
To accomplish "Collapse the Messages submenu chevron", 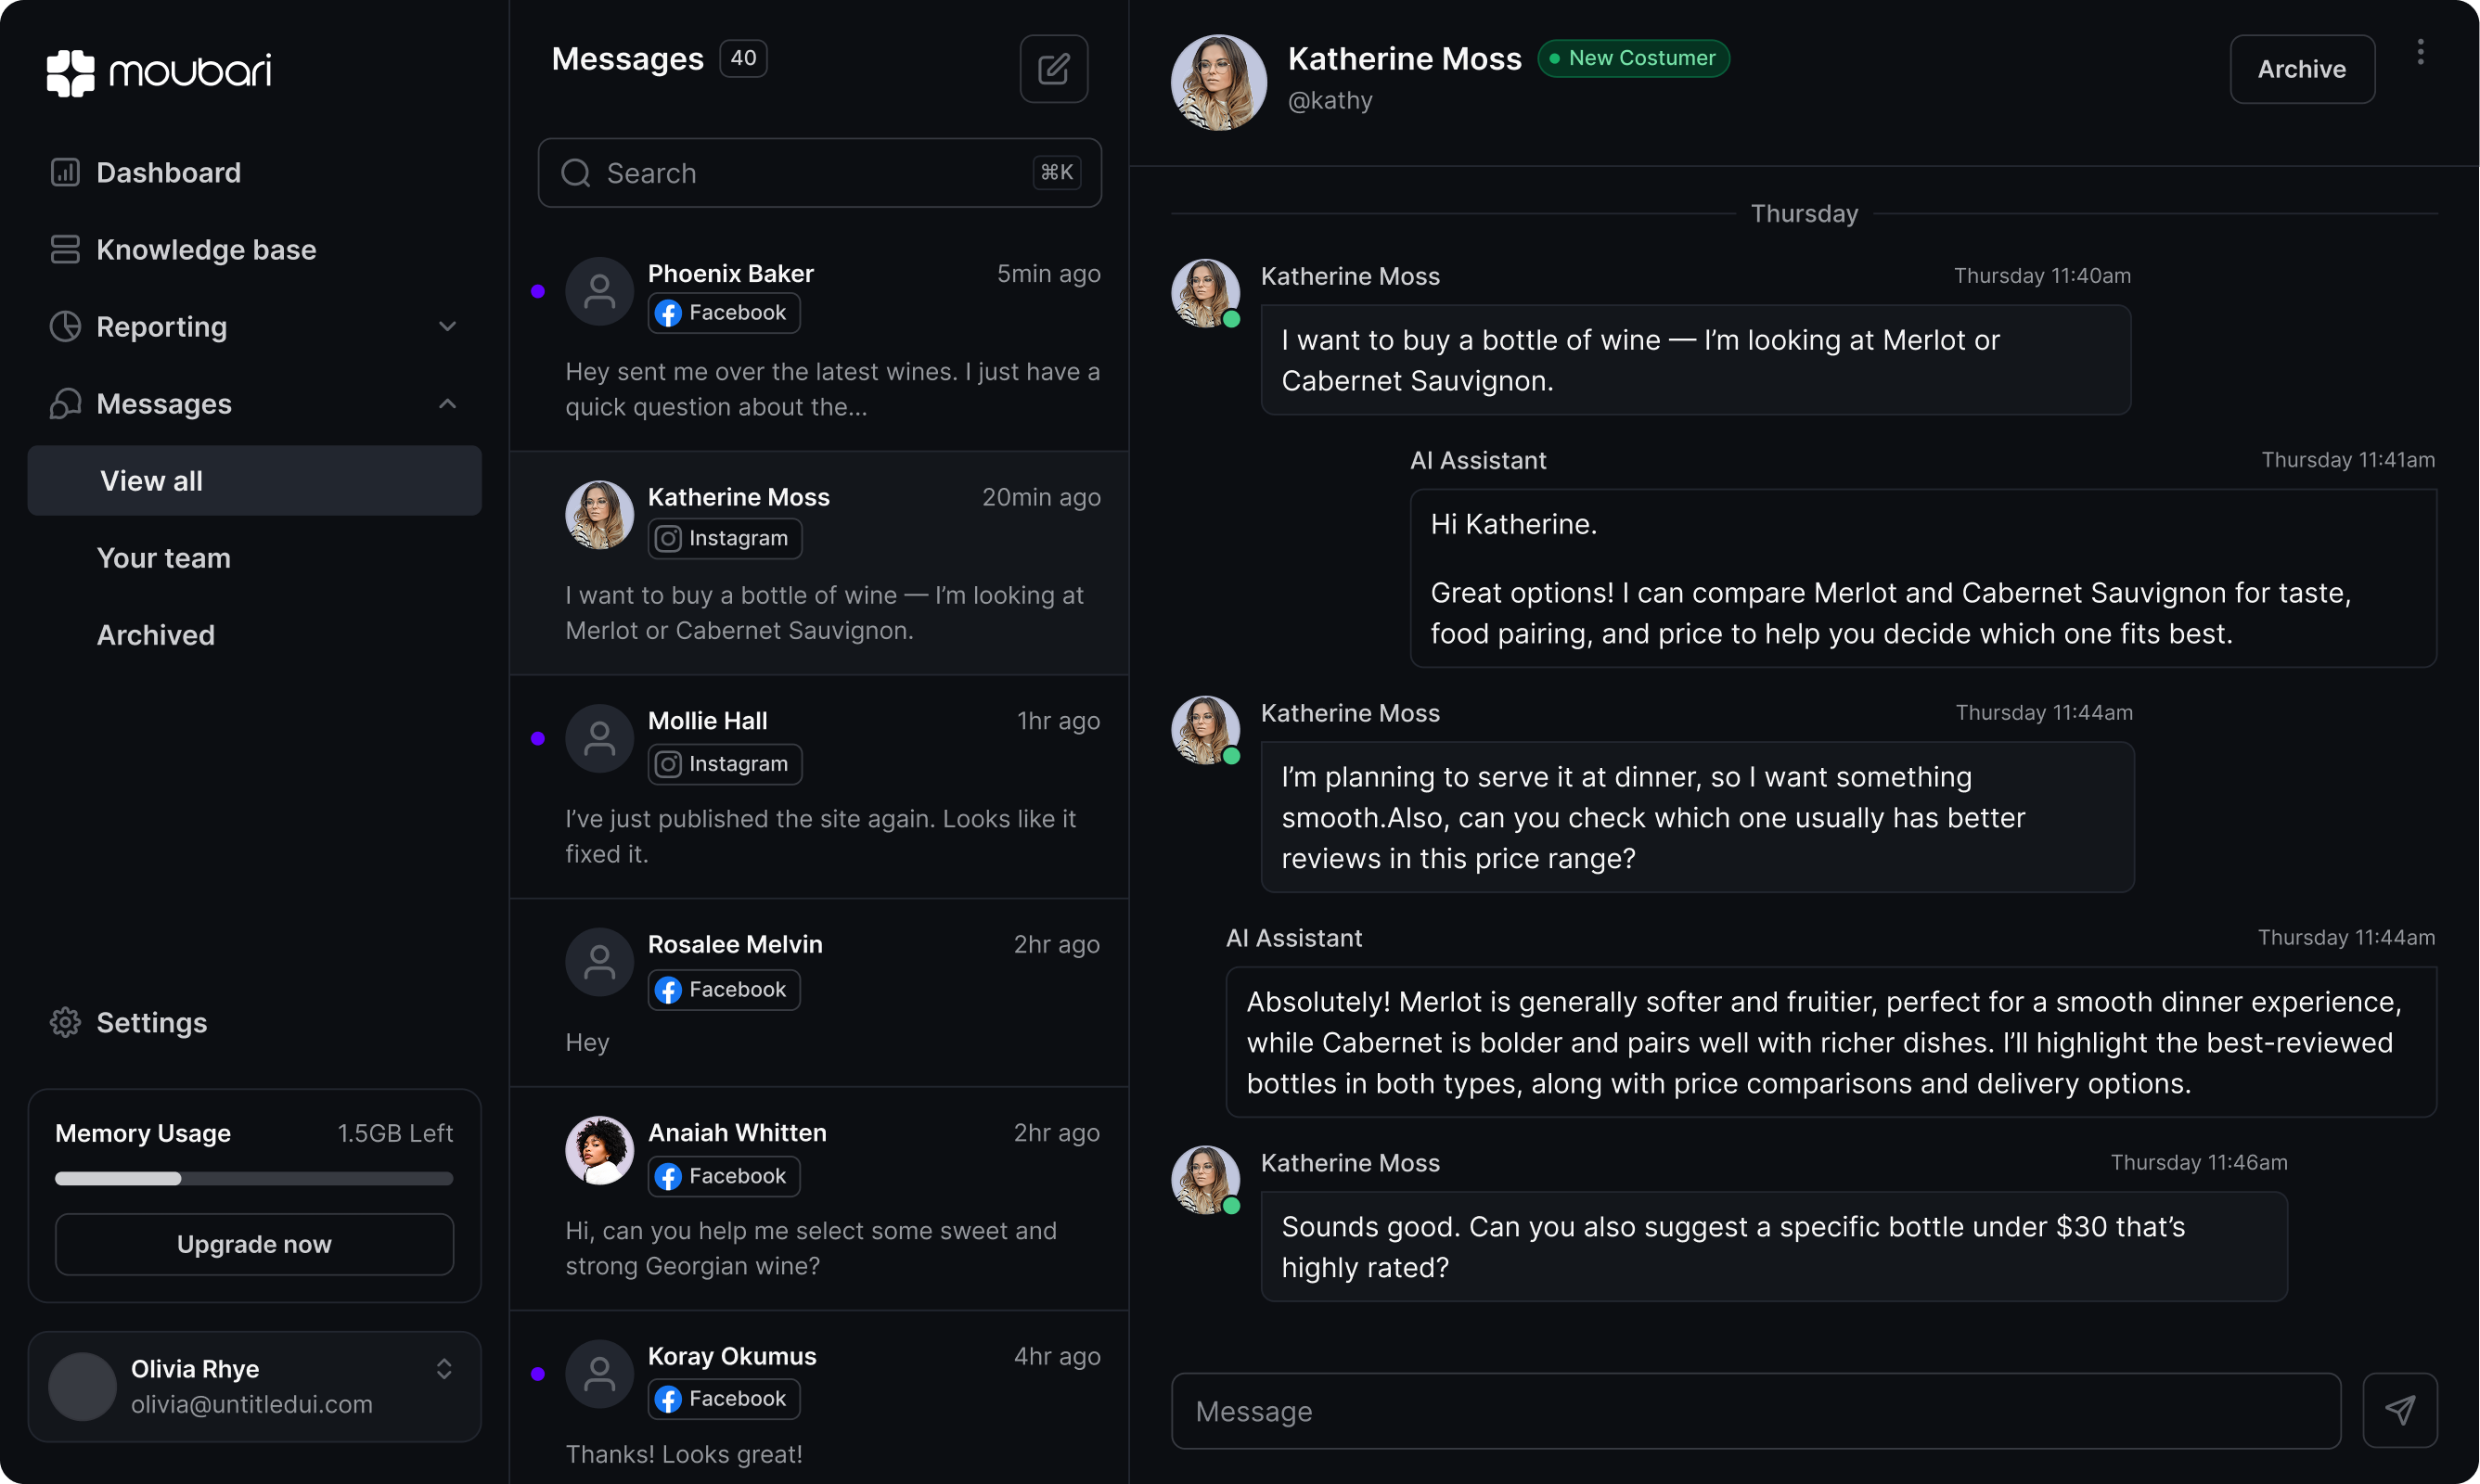I will point(447,404).
